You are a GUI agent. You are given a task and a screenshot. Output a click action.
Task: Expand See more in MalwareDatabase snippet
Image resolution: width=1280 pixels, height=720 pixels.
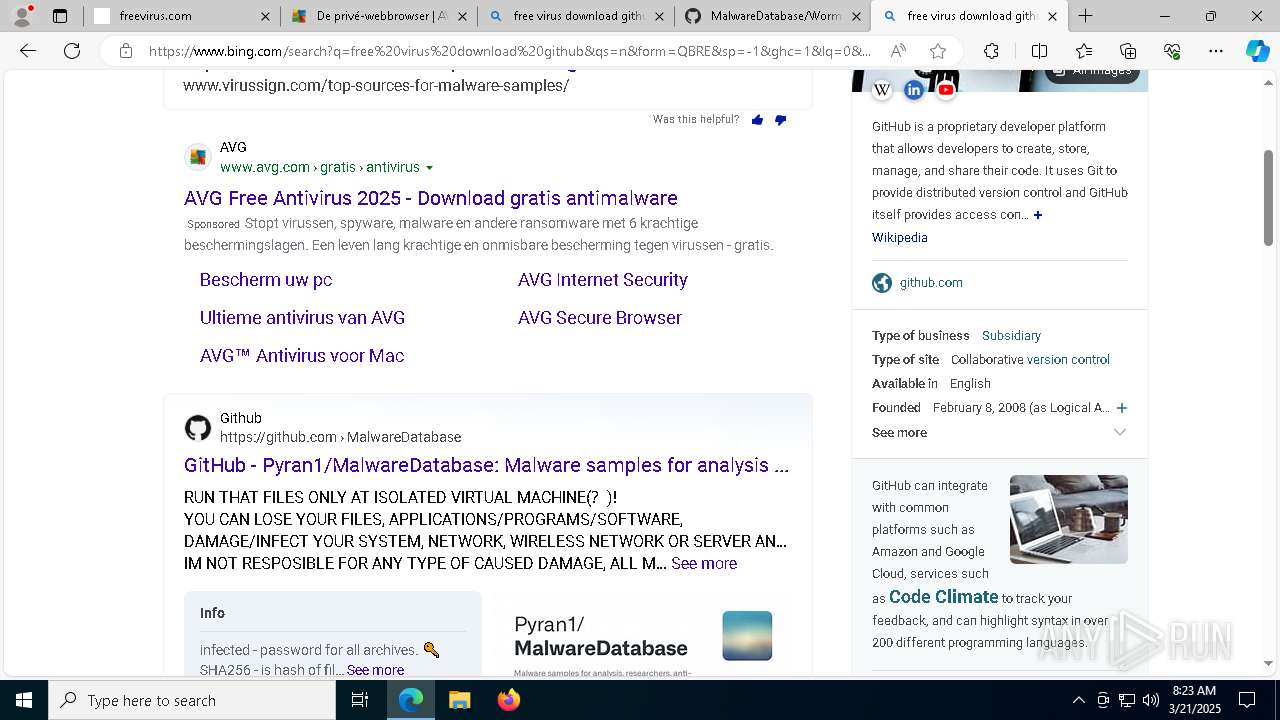pos(704,564)
